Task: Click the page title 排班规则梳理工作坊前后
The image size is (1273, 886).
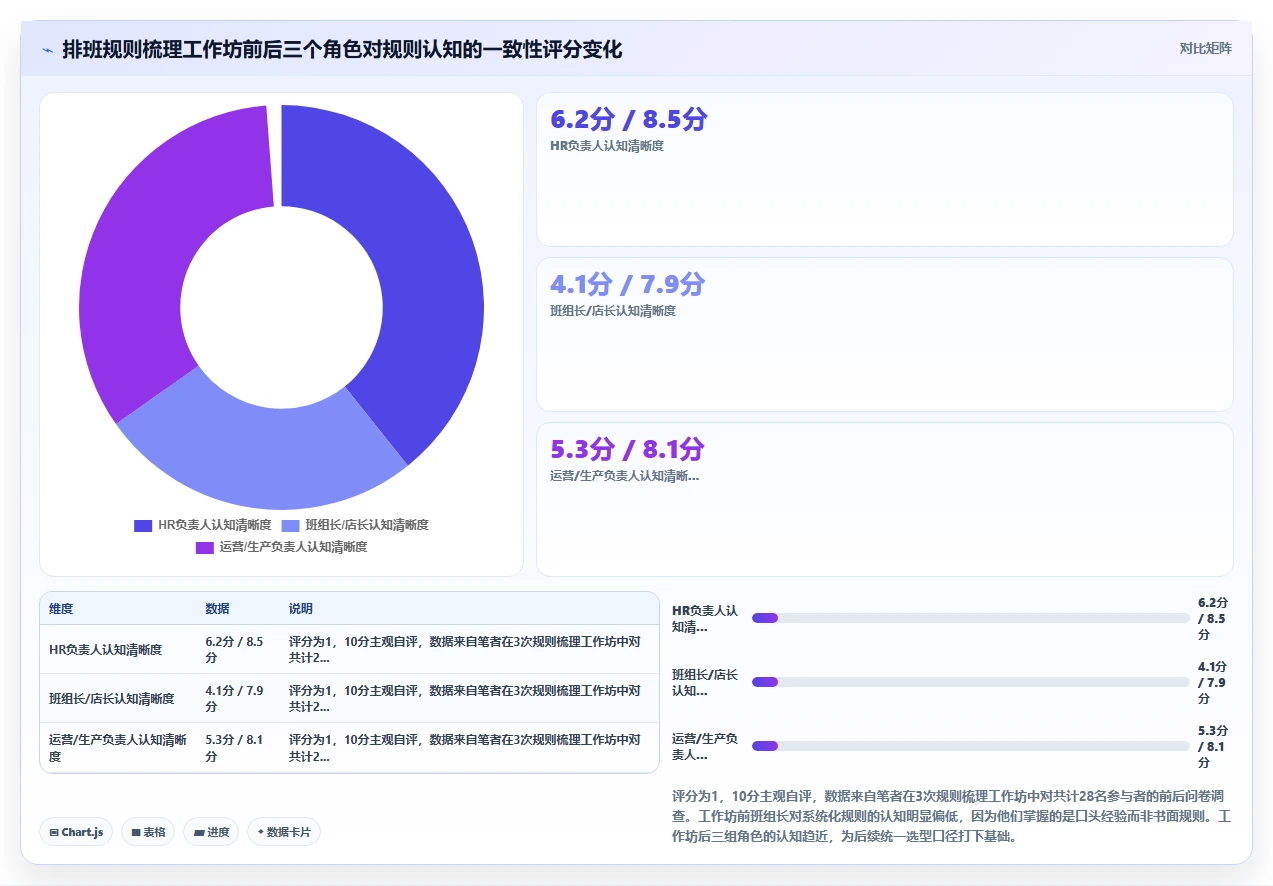Action: (342, 49)
